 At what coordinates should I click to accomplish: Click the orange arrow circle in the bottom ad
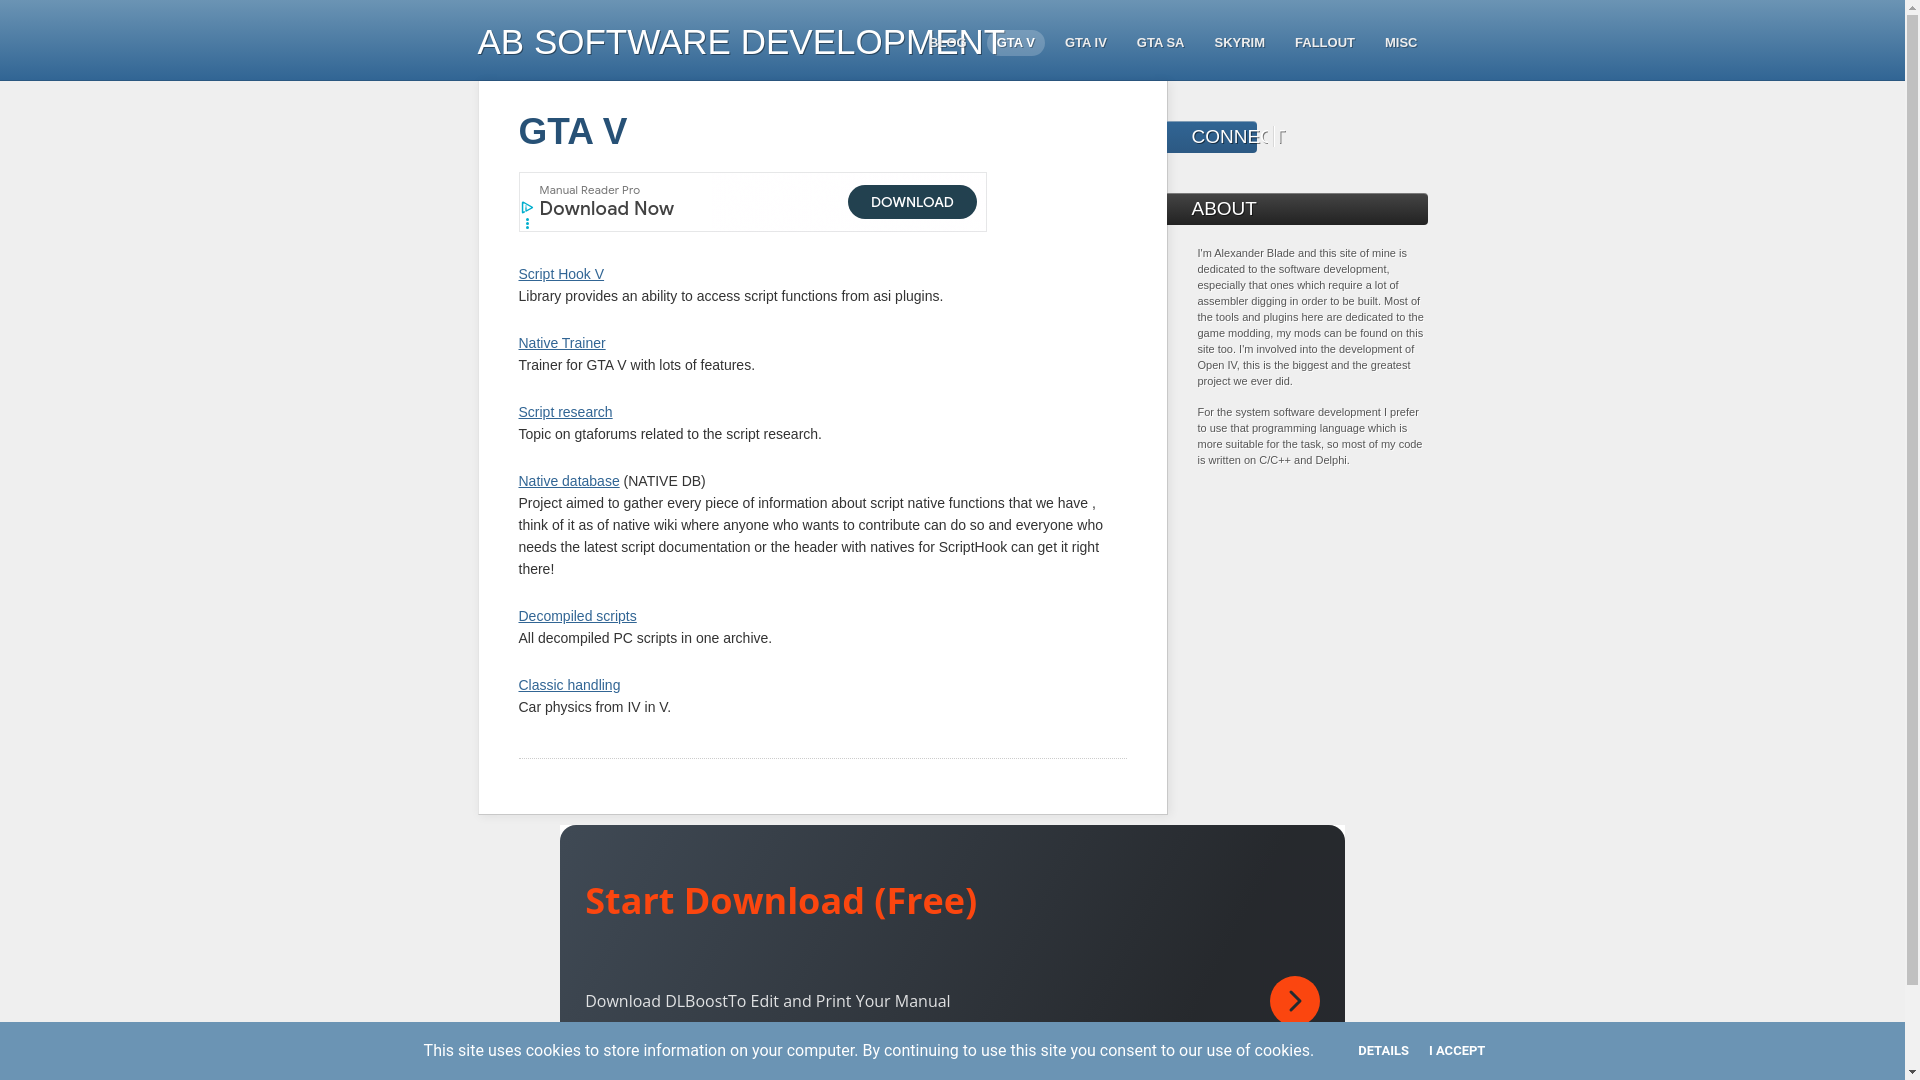tap(1295, 1001)
